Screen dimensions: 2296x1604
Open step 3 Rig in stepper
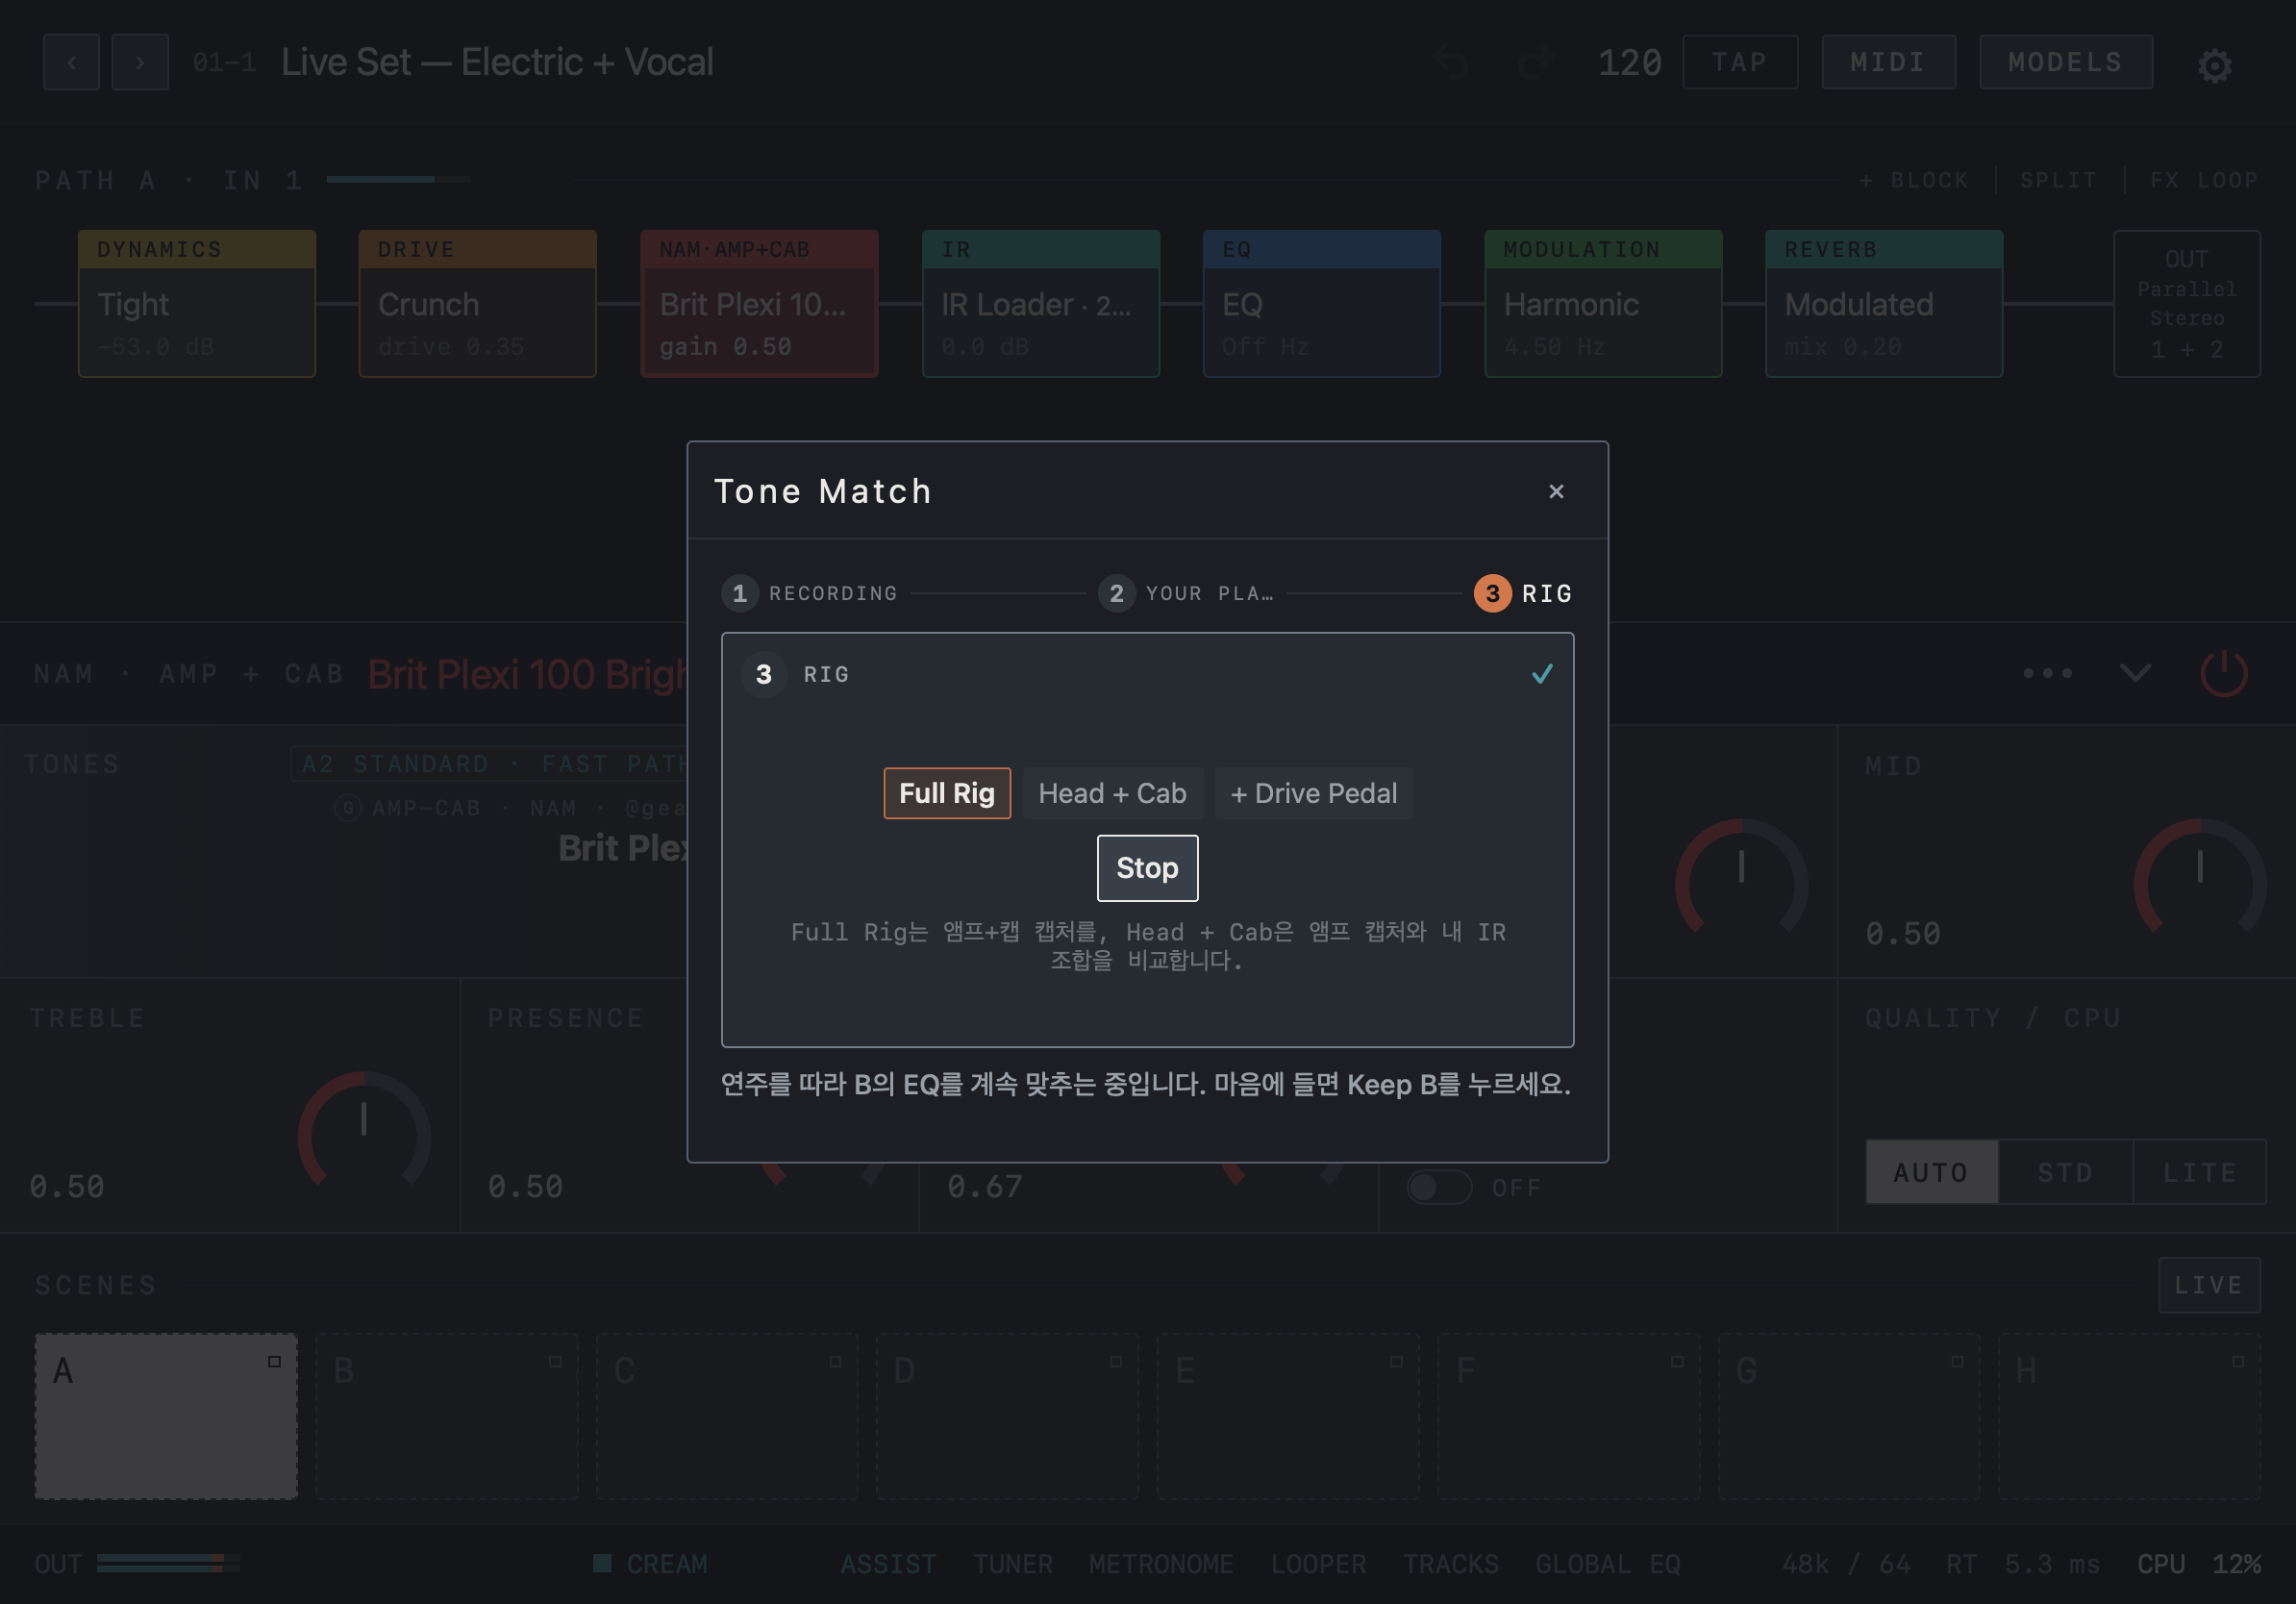[1523, 593]
